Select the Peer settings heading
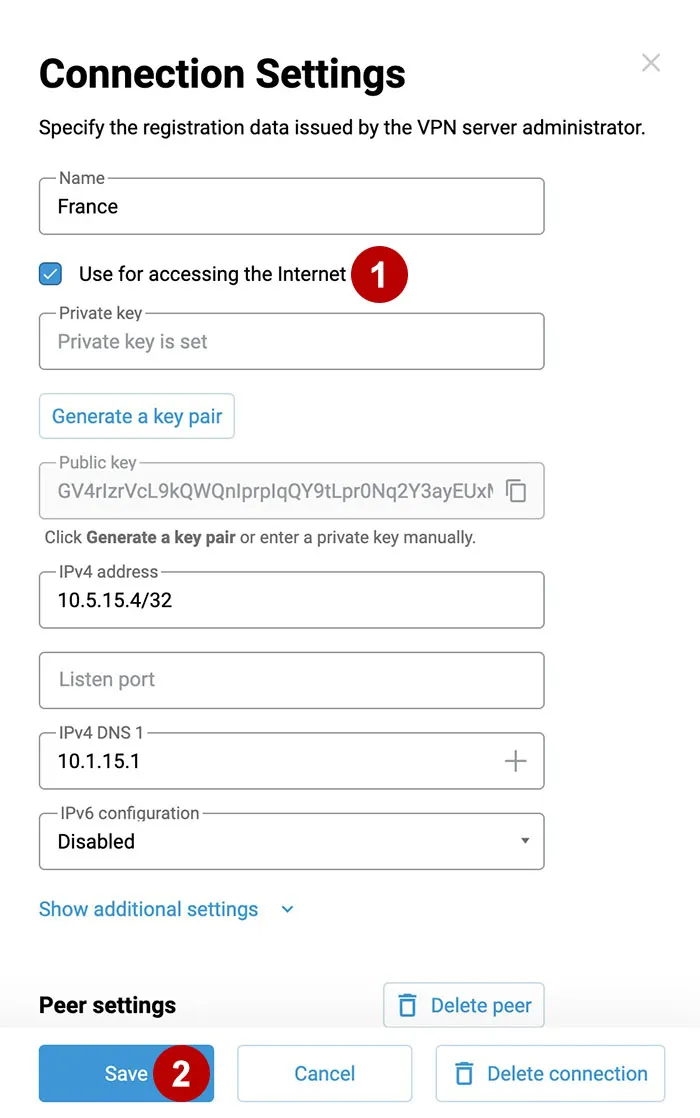Image resolution: width=700 pixels, height=1118 pixels. coord(106,1005)
